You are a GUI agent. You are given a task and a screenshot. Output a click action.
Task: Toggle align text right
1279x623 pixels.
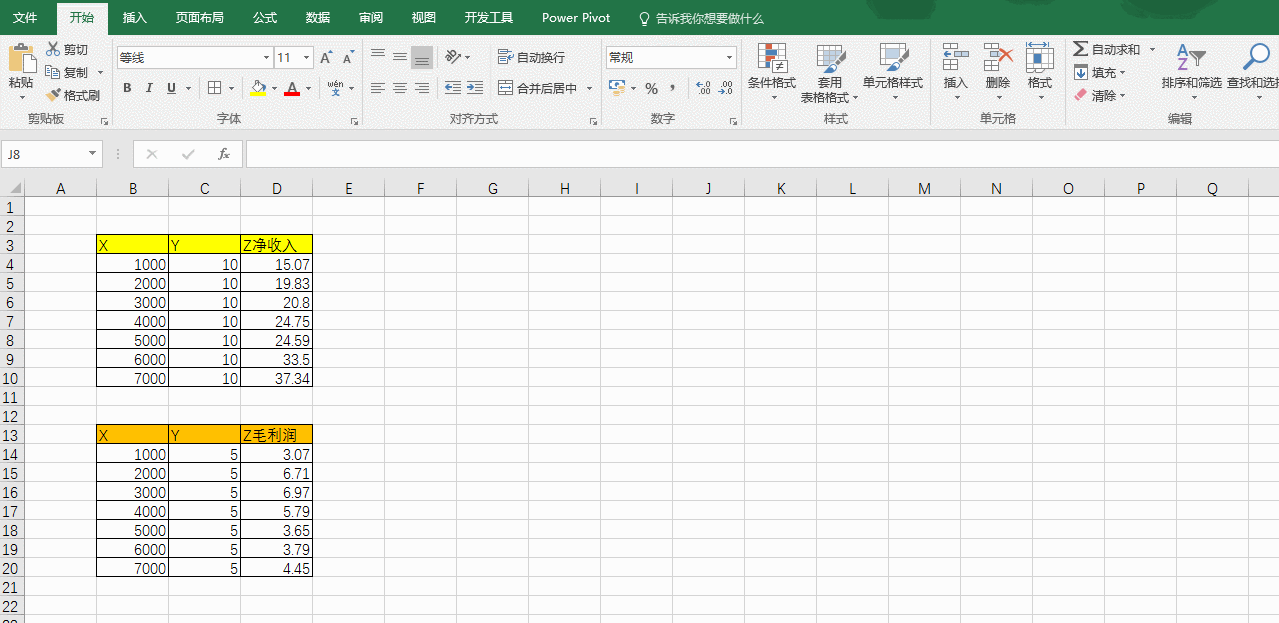[x=422, y=88]
